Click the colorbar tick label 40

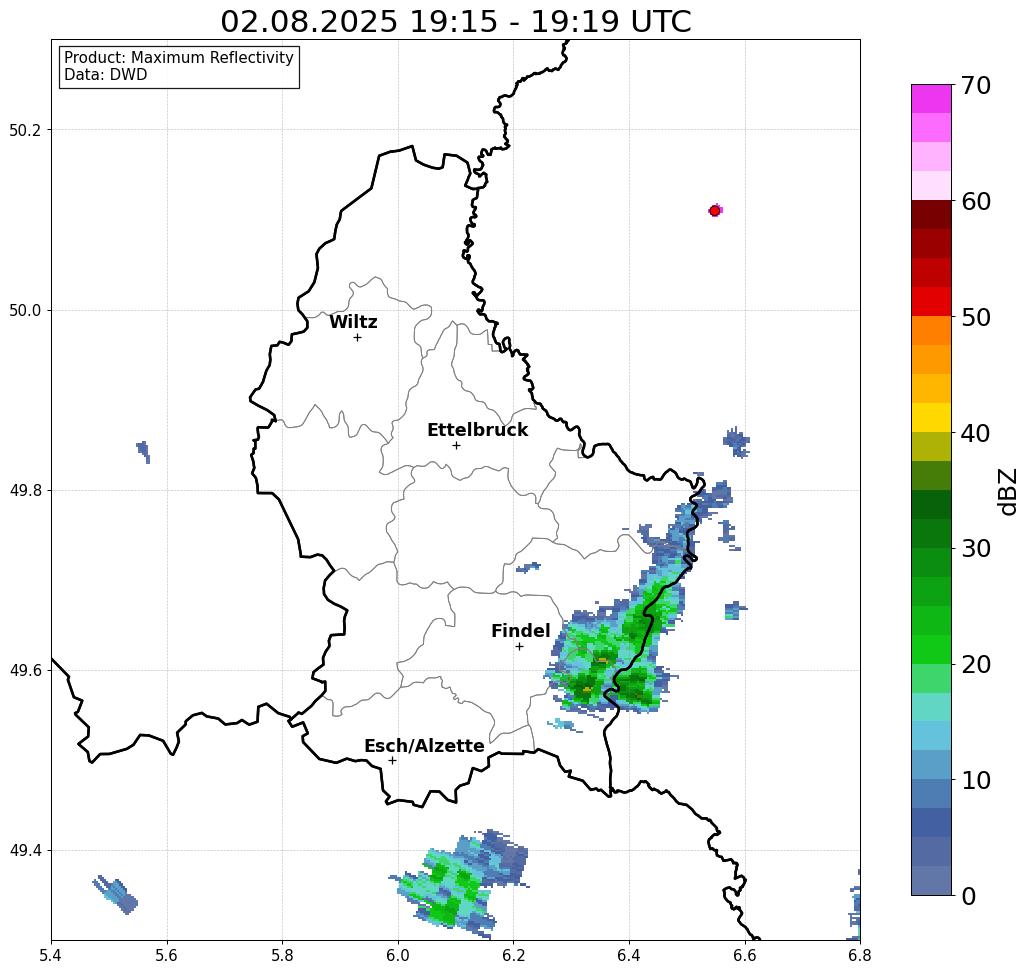(x=976, y=433)
